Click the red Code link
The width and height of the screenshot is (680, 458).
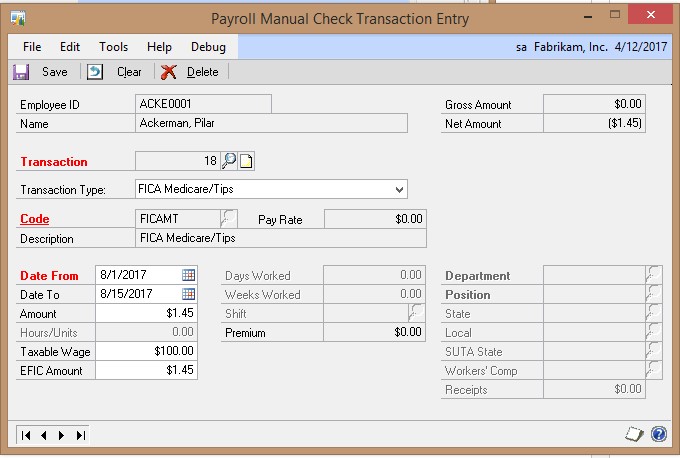tap(35, 219)
